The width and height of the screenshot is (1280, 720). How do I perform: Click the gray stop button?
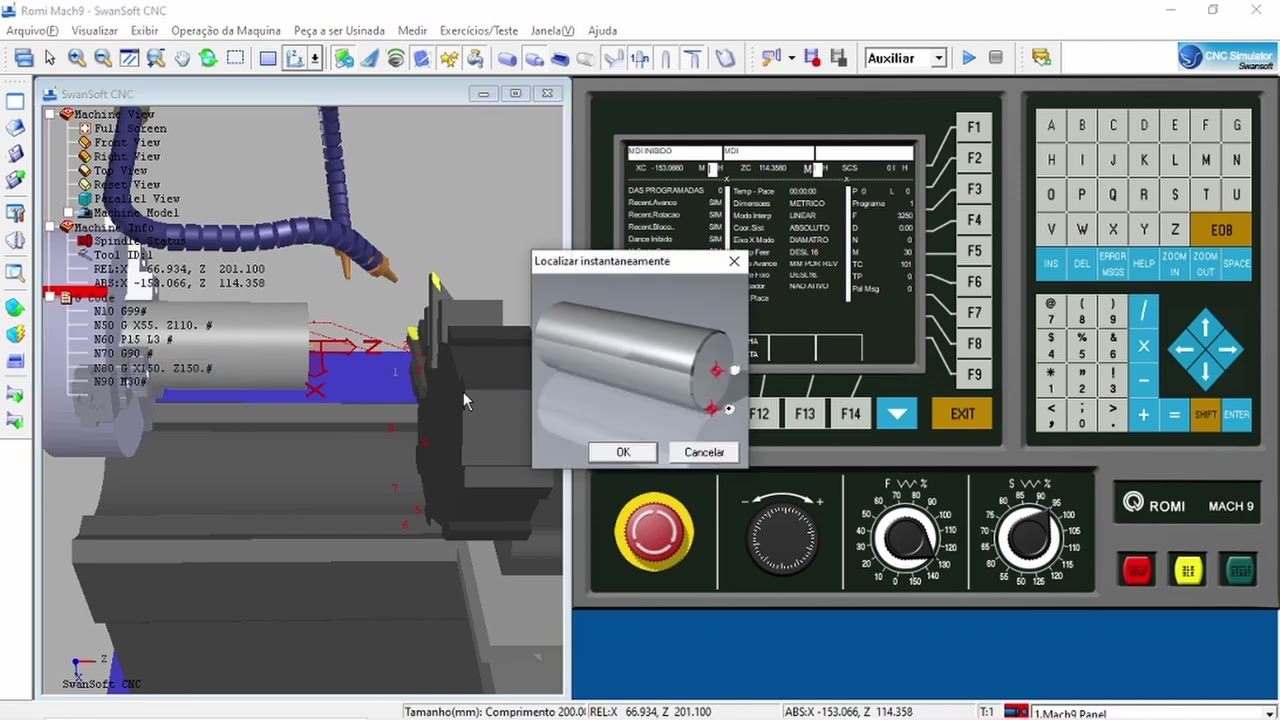tap(995, 58)
